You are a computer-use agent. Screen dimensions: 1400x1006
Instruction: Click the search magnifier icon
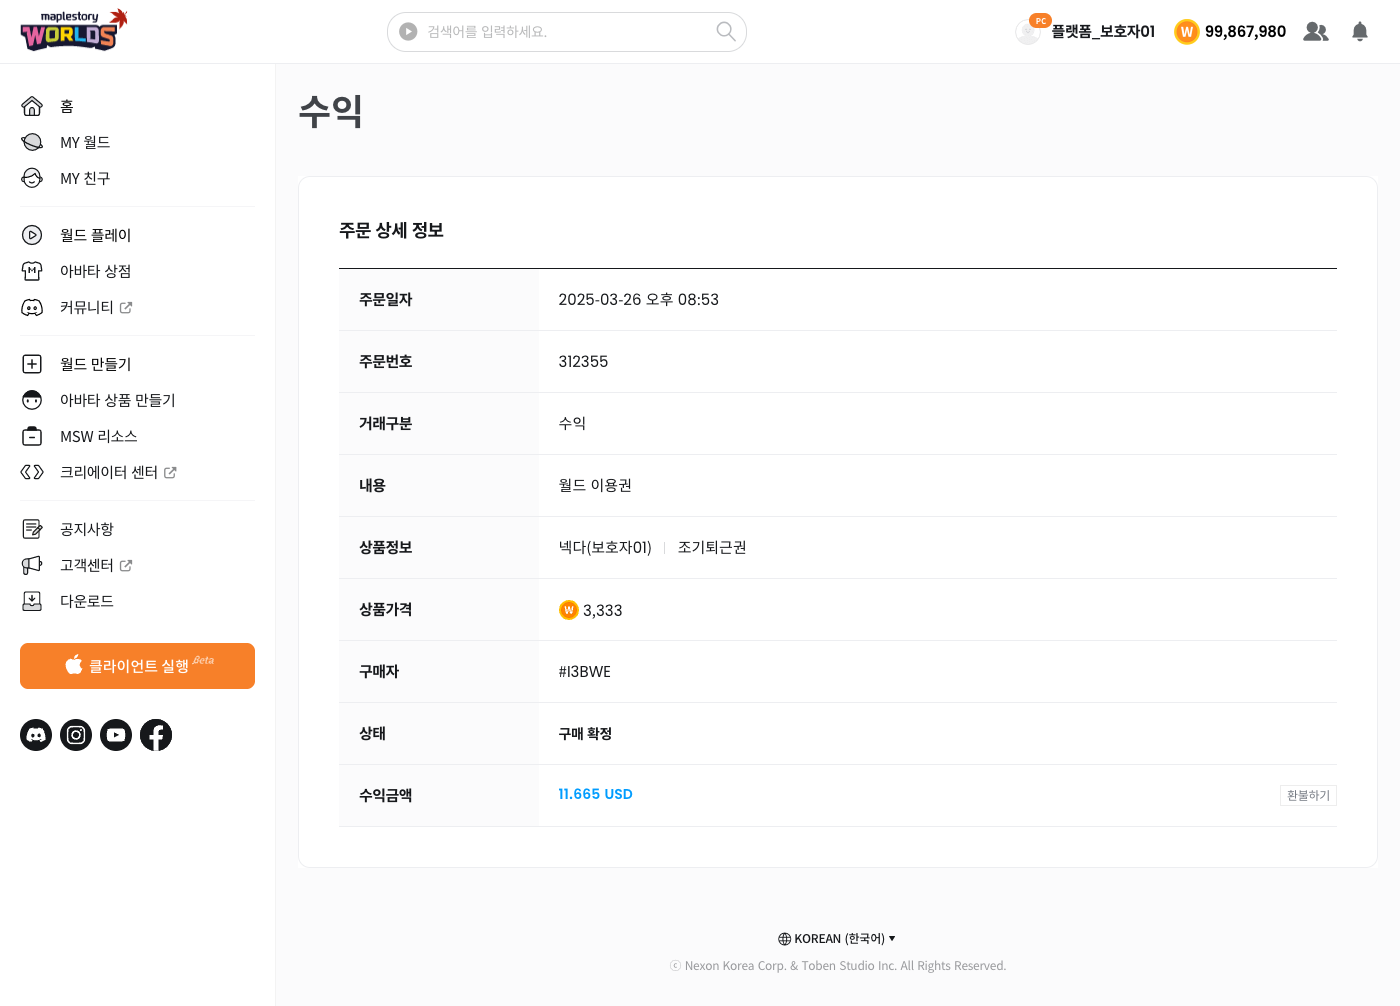tap(726, 32)
